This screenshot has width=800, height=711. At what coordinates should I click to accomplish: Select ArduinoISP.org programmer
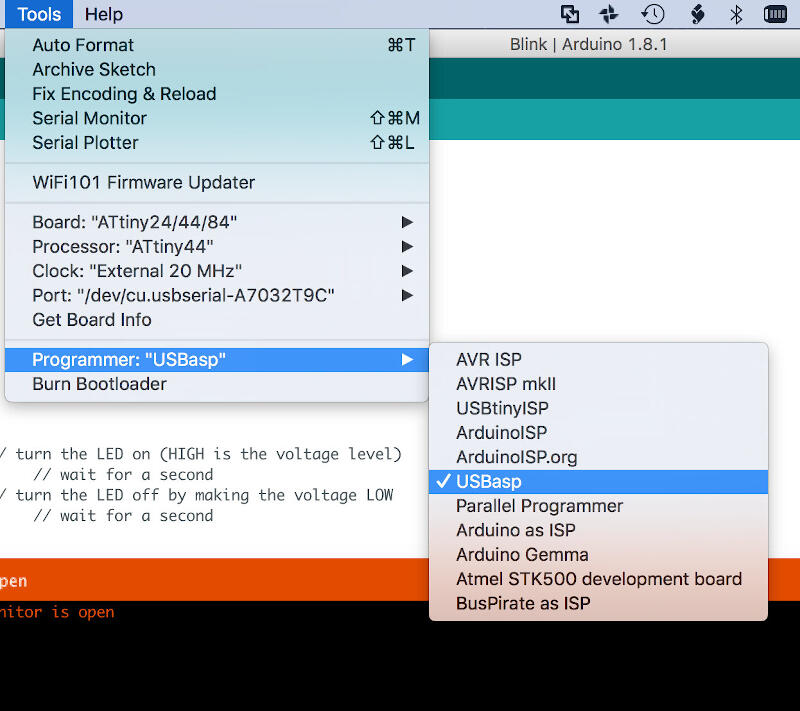(x=598, y=458)
